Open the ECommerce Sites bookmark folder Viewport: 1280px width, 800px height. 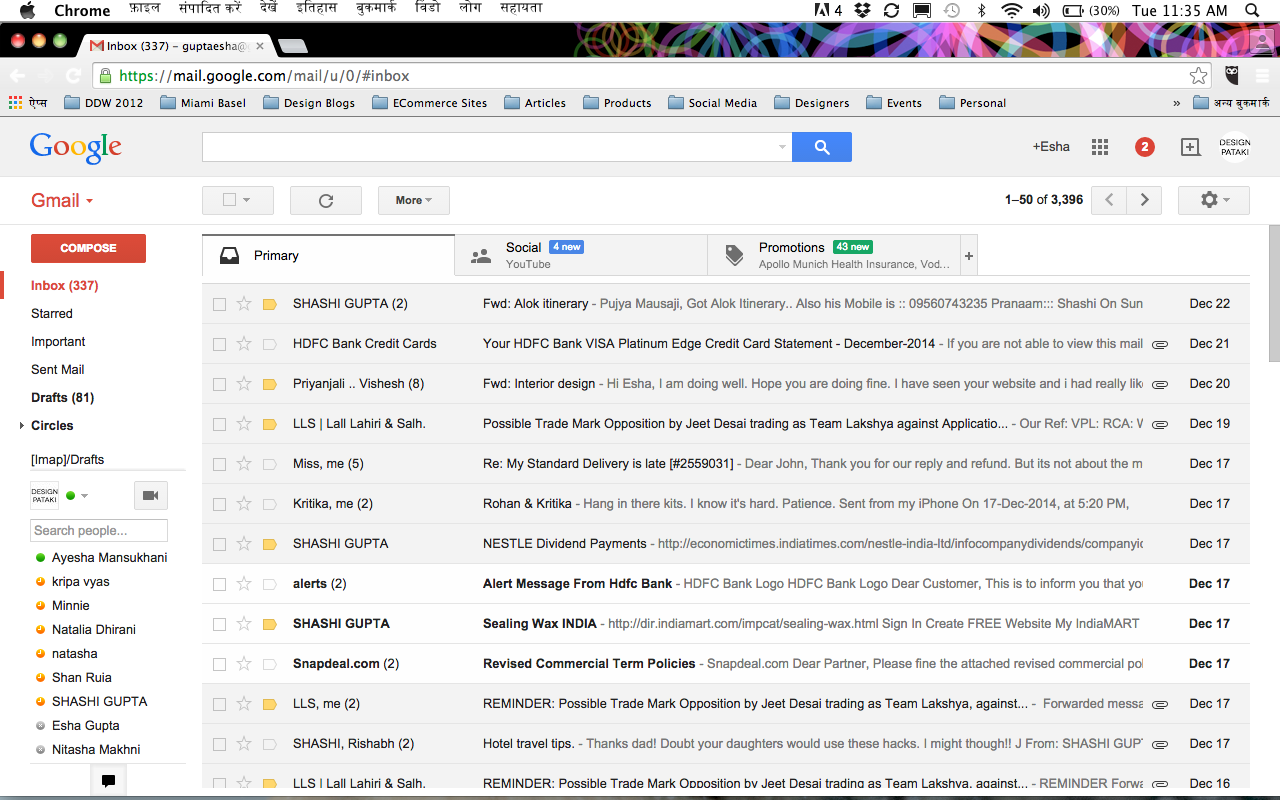click(x=430, y=103)
